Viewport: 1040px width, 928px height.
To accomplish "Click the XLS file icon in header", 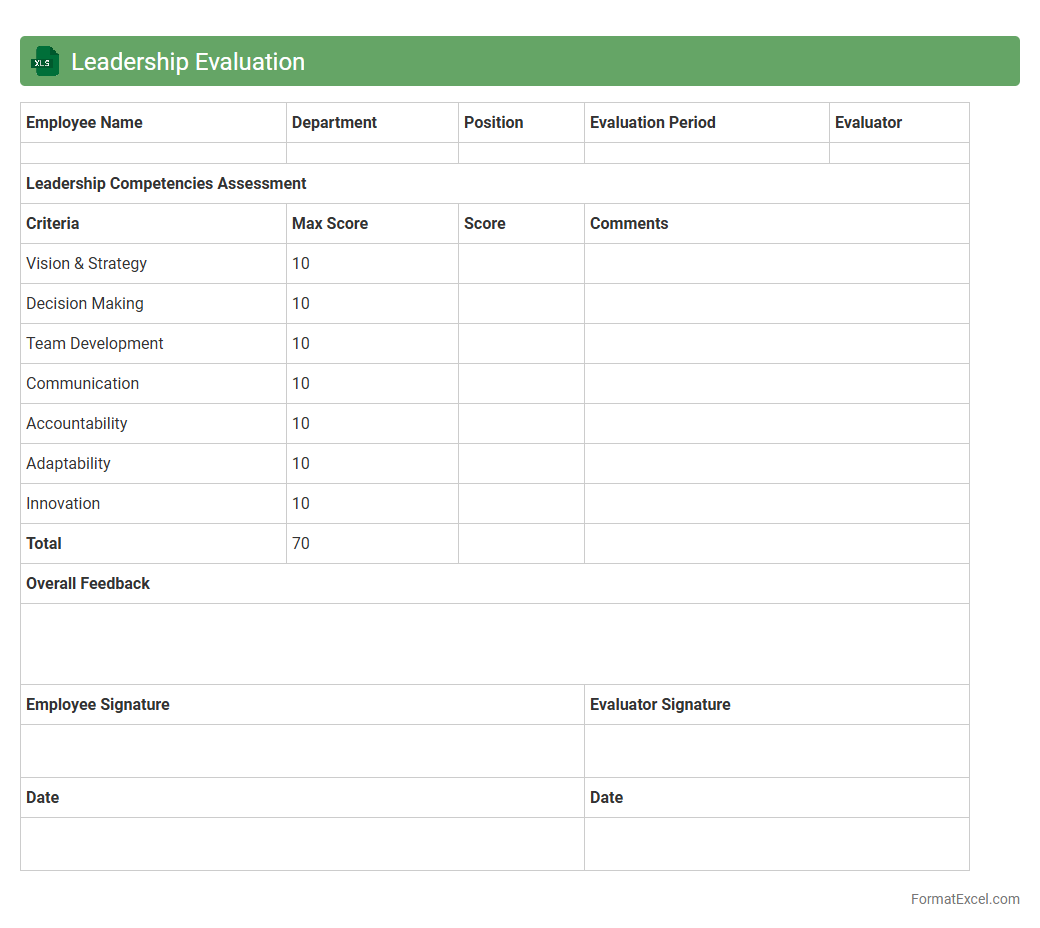I will point(44,62).
